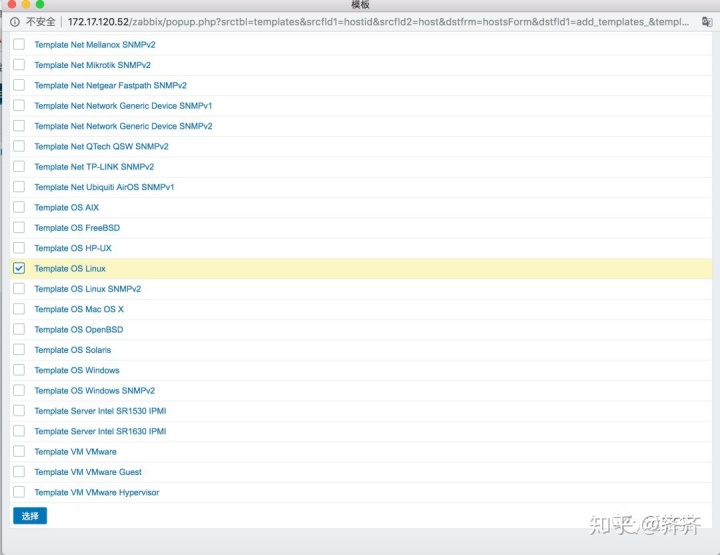Open Template OS Solaris link
720x555 pixels.
coord(73,350)
